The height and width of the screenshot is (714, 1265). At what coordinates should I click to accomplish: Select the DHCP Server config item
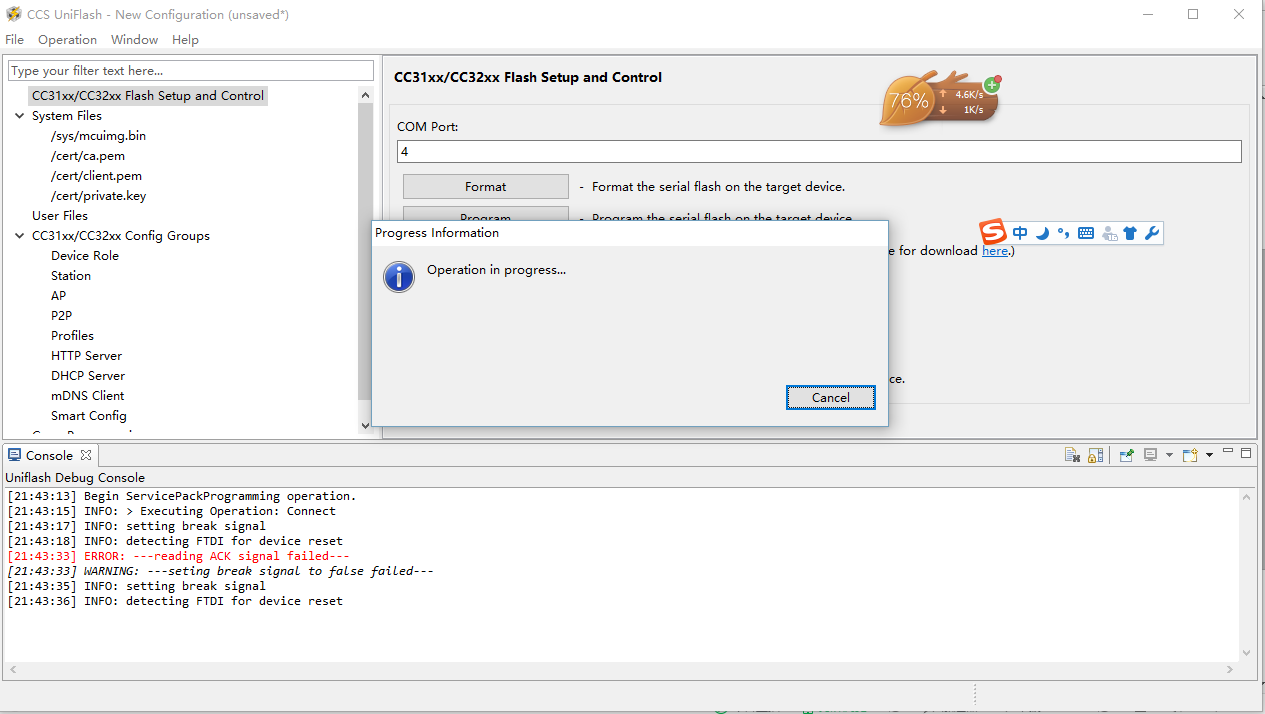(x=88, y=376)
